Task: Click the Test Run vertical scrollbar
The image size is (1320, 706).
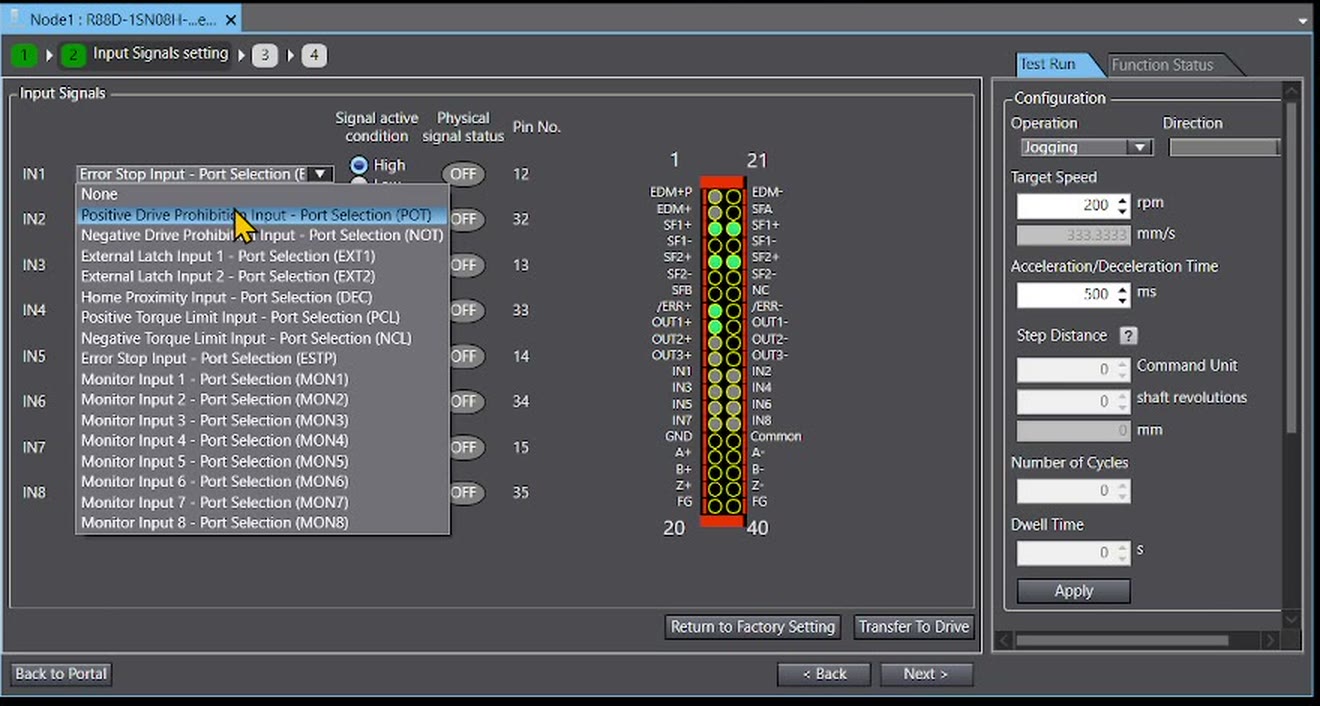Action: coord(1291,270)
